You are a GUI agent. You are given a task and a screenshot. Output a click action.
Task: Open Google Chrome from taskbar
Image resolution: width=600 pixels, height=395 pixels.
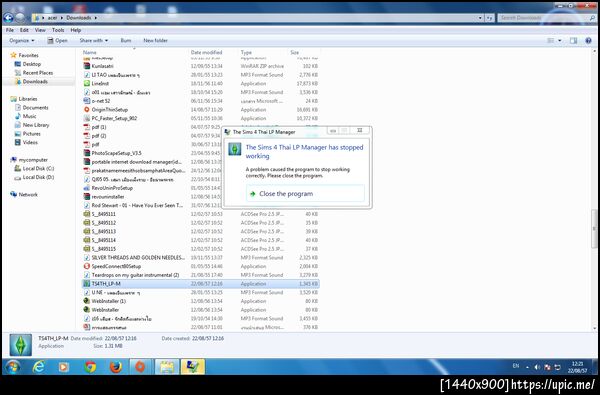(x=90, y=367)
